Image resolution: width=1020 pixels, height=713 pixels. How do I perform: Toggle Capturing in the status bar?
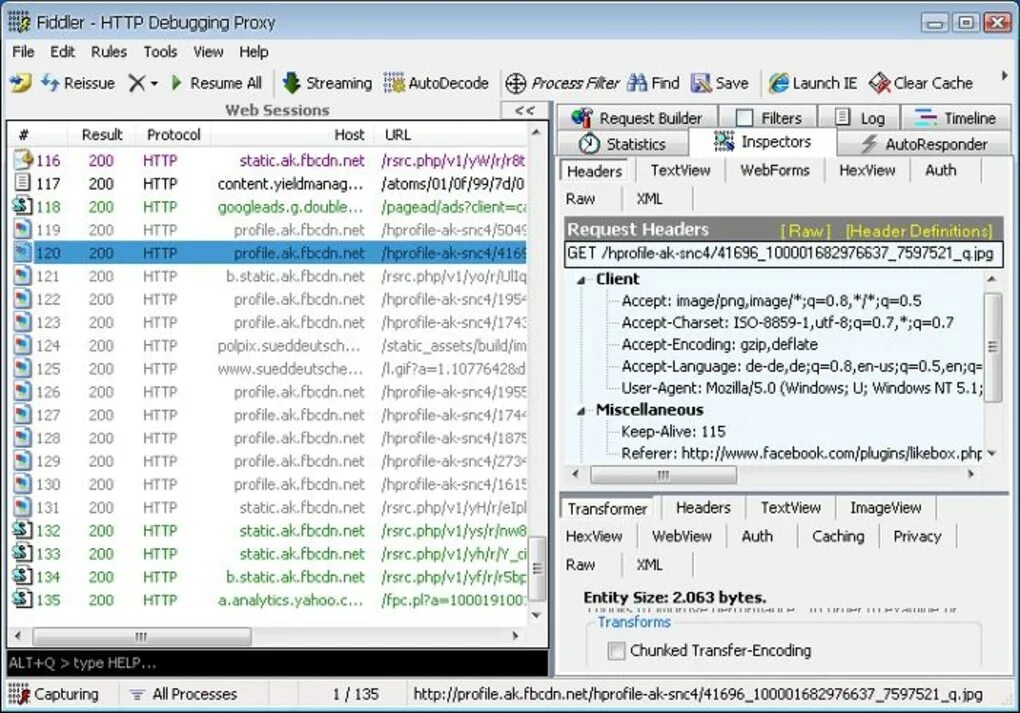(x=53, y=694)
